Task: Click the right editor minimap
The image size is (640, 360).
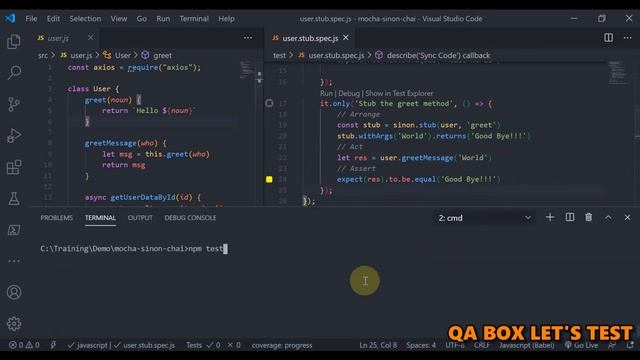Action: (x=618, y=73)
